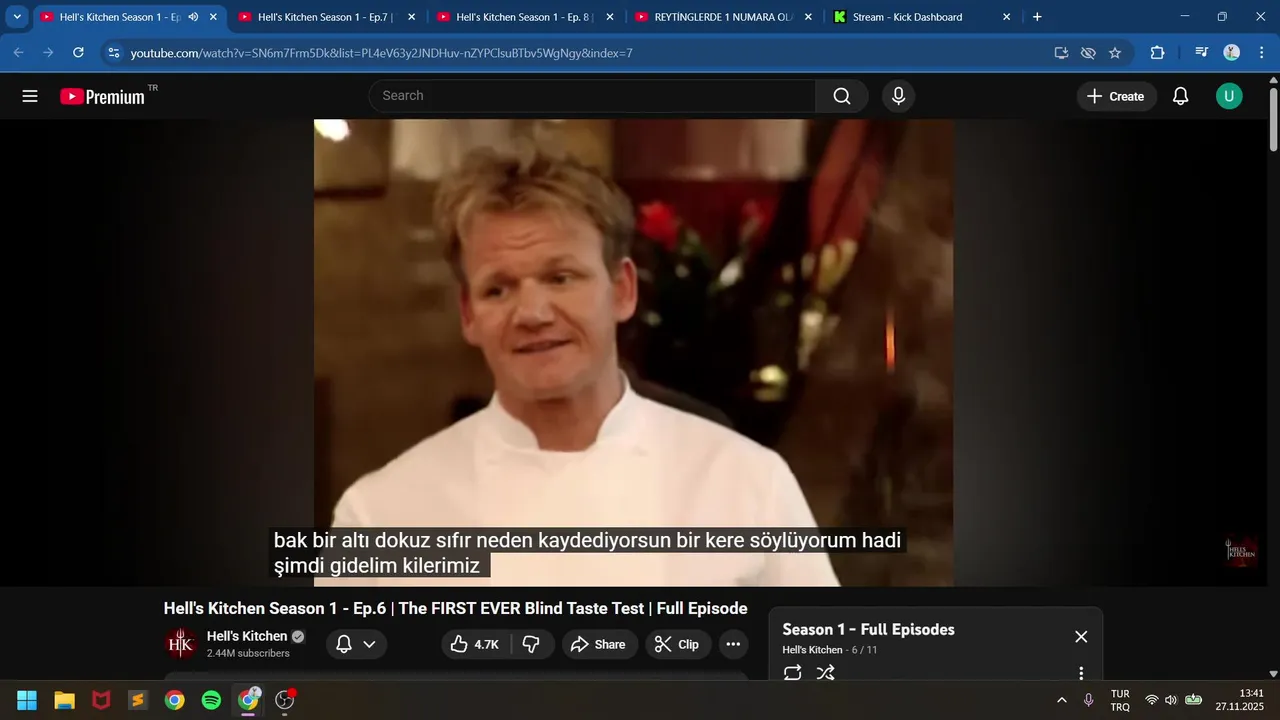Open more actions three-dot button
The height and width of the screenshot is (720, 1280).
[x=733, y=644]
